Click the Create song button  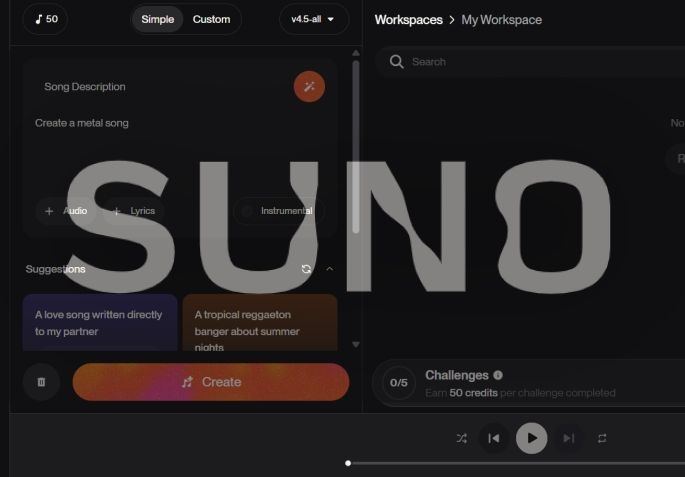point(211,382)
